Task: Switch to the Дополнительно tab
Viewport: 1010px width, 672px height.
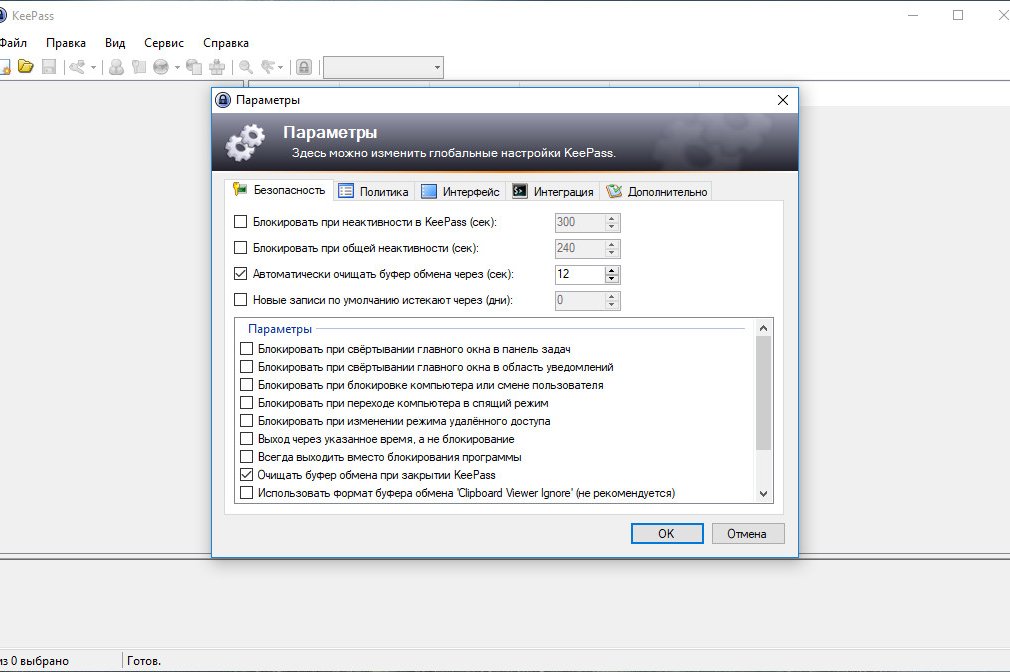Action: [x=656, y=191]
